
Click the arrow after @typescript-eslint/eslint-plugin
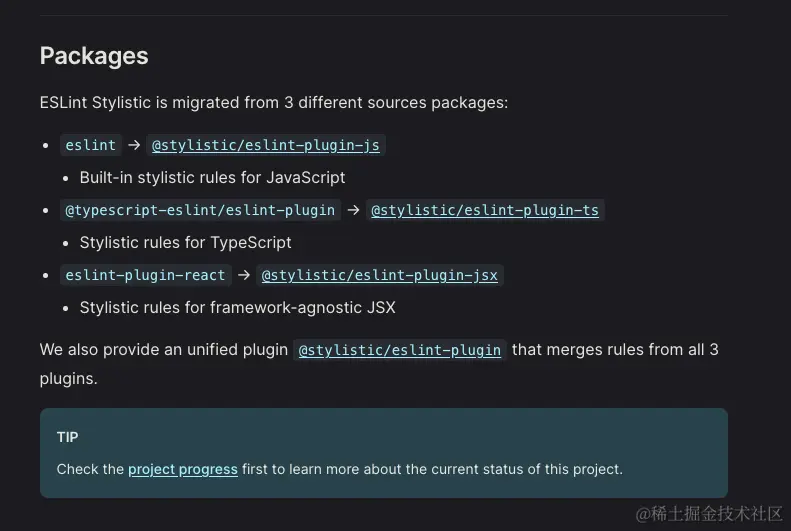[353, 210]
